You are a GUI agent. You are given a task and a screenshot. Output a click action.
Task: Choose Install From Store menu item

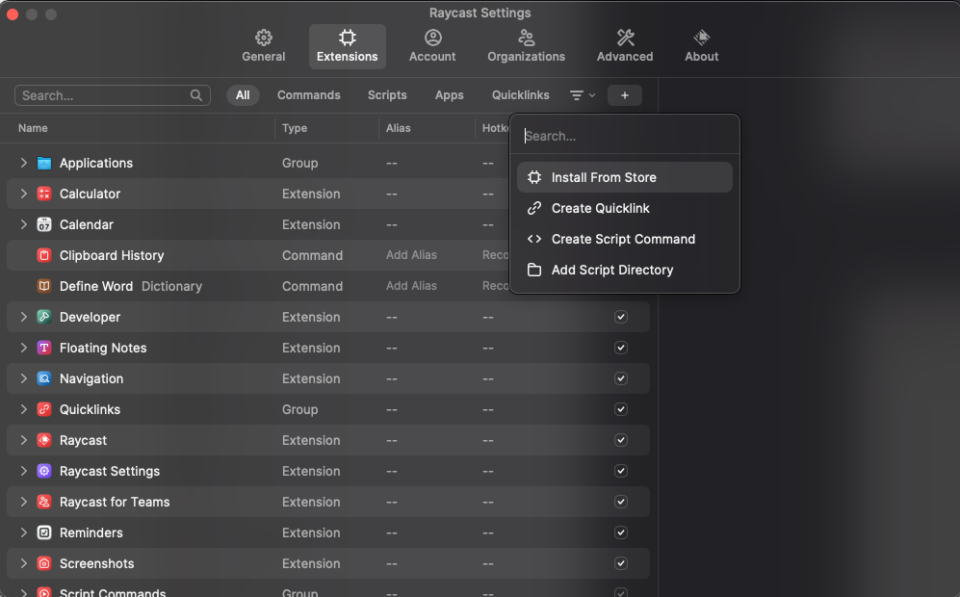tap(604, 178)
